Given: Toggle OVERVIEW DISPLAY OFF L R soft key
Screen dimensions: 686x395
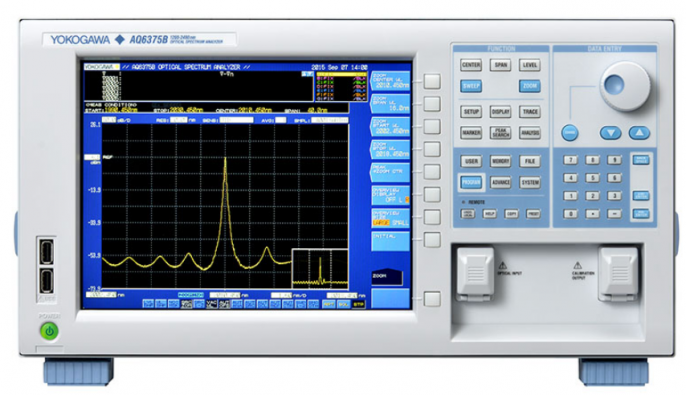Looking at the screenshot, I should [x=390, y=196].
